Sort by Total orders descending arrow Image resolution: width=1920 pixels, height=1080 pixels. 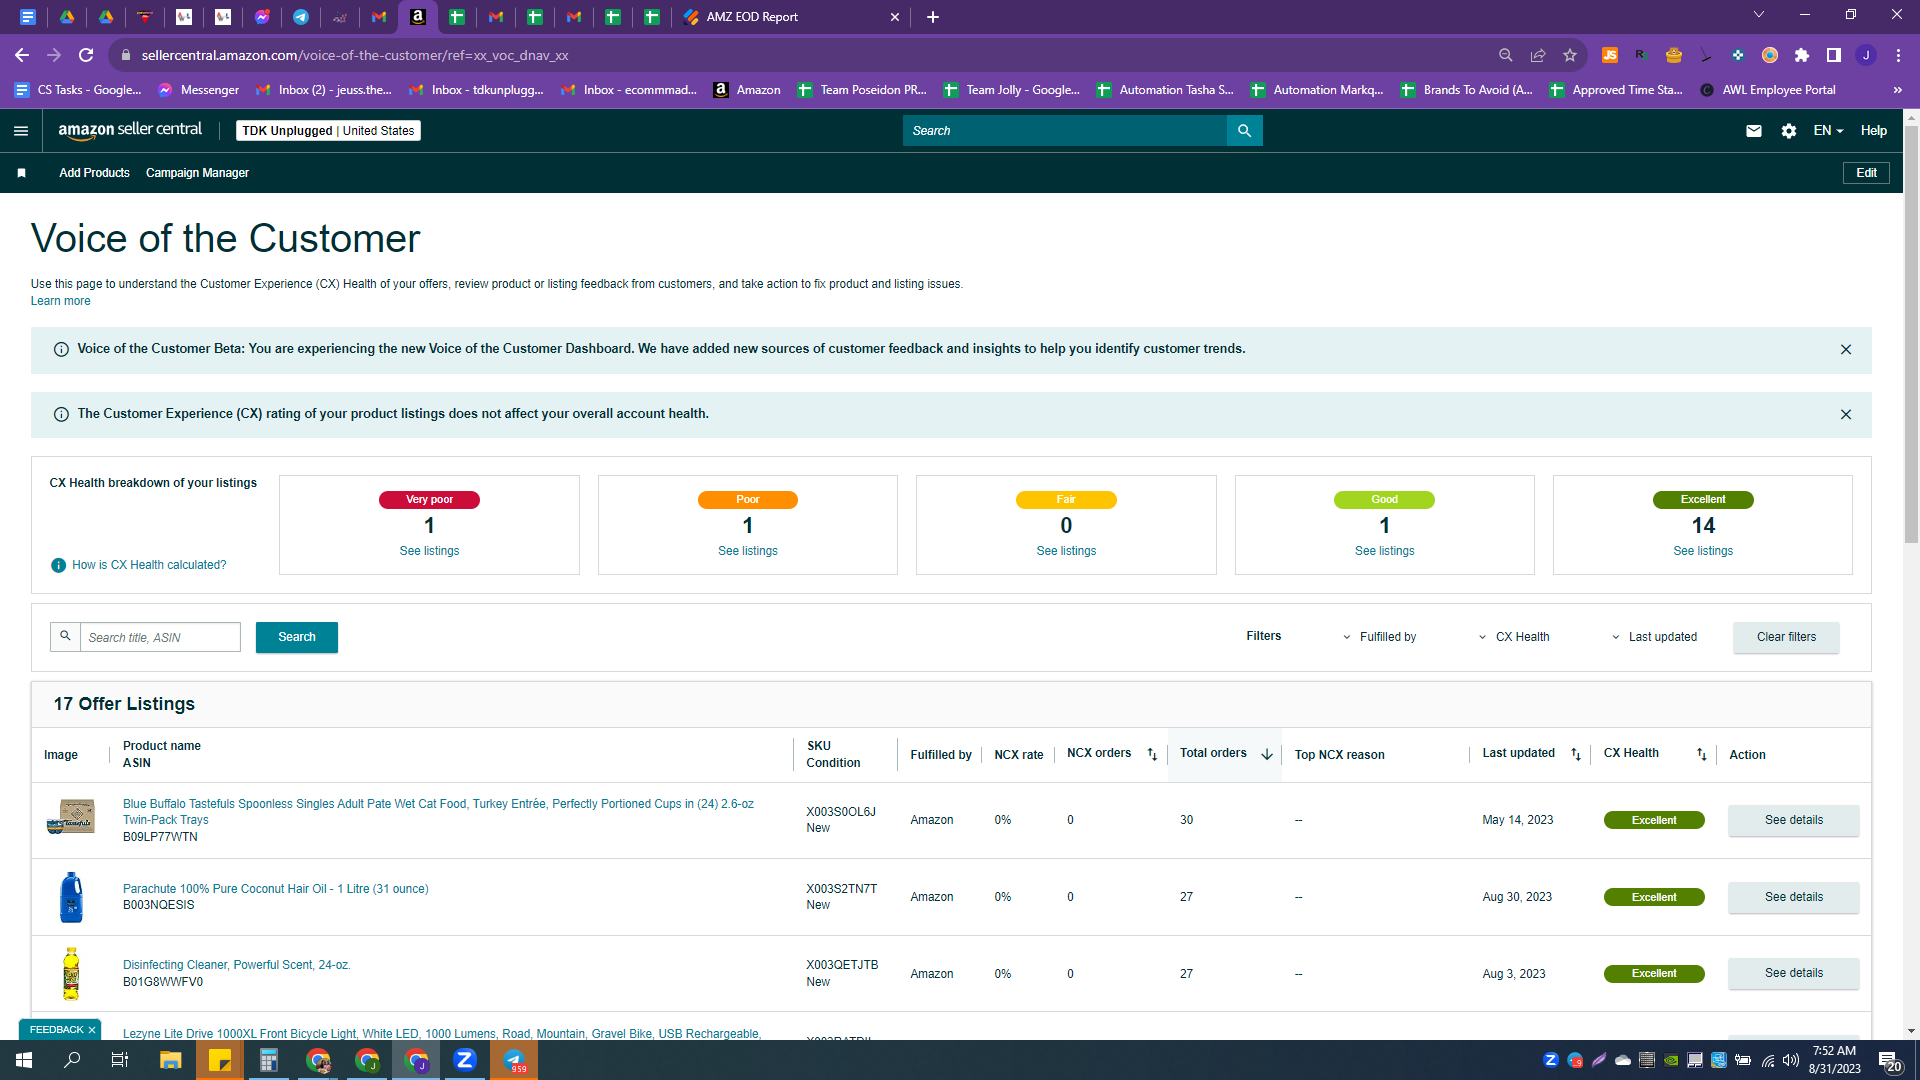1267,755
